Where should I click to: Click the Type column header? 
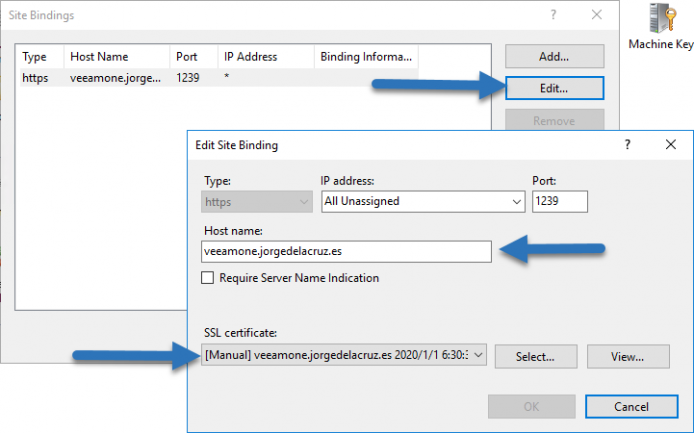(x=42, y=57)
